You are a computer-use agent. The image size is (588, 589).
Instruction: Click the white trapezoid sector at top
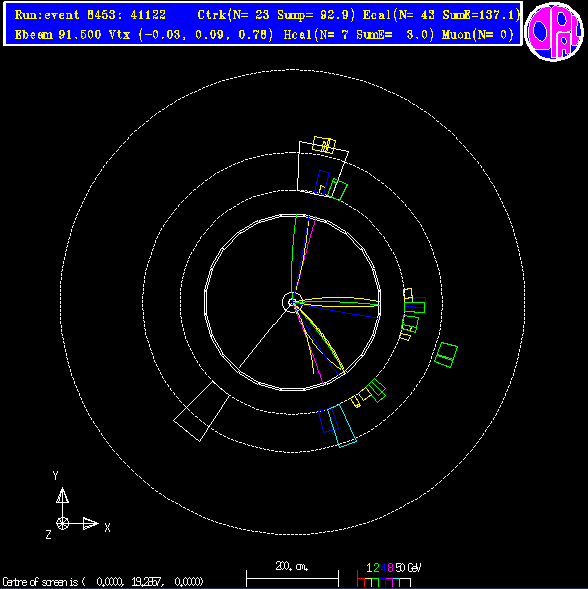click(322, 168)
